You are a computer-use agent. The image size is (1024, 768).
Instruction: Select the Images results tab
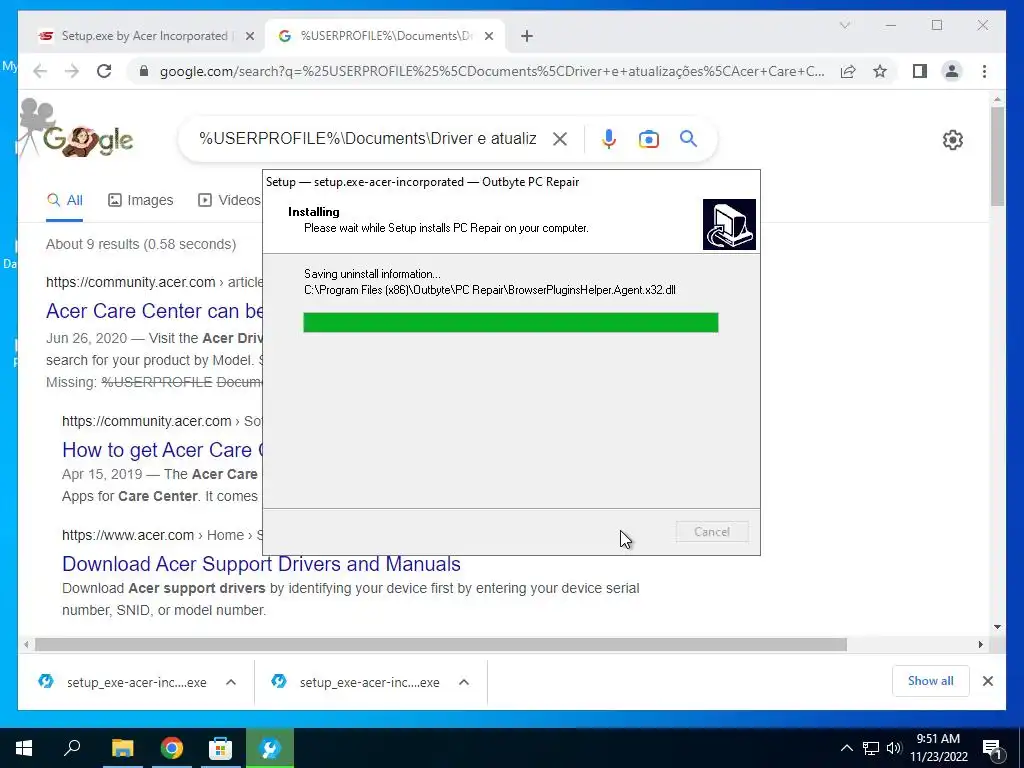[140, 200]
